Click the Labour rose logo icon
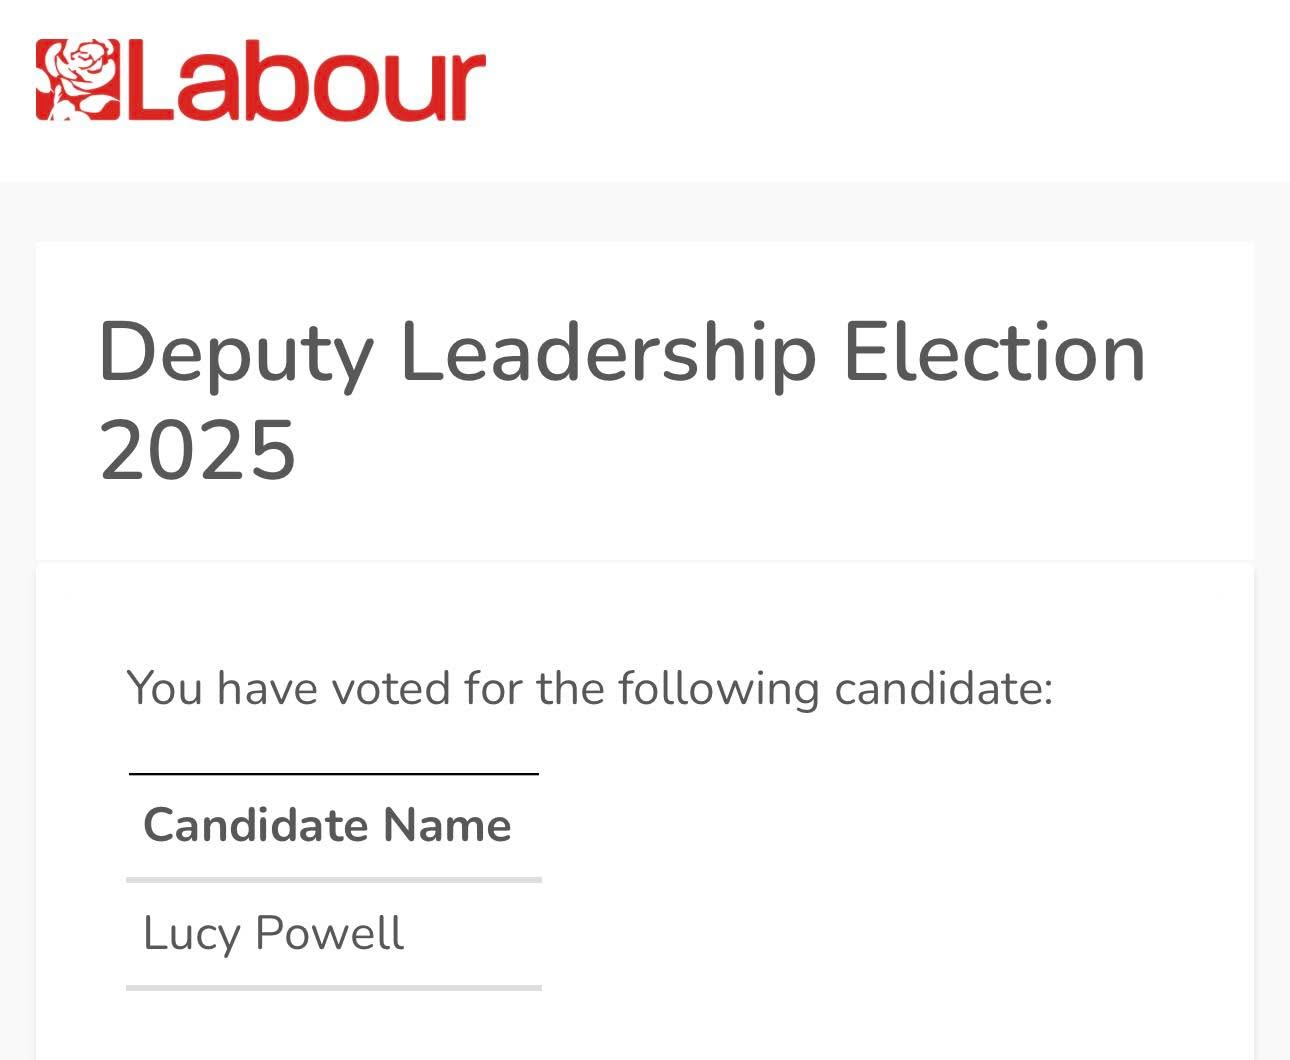Screen dimensions: 1290x1060 coord(77,80)
